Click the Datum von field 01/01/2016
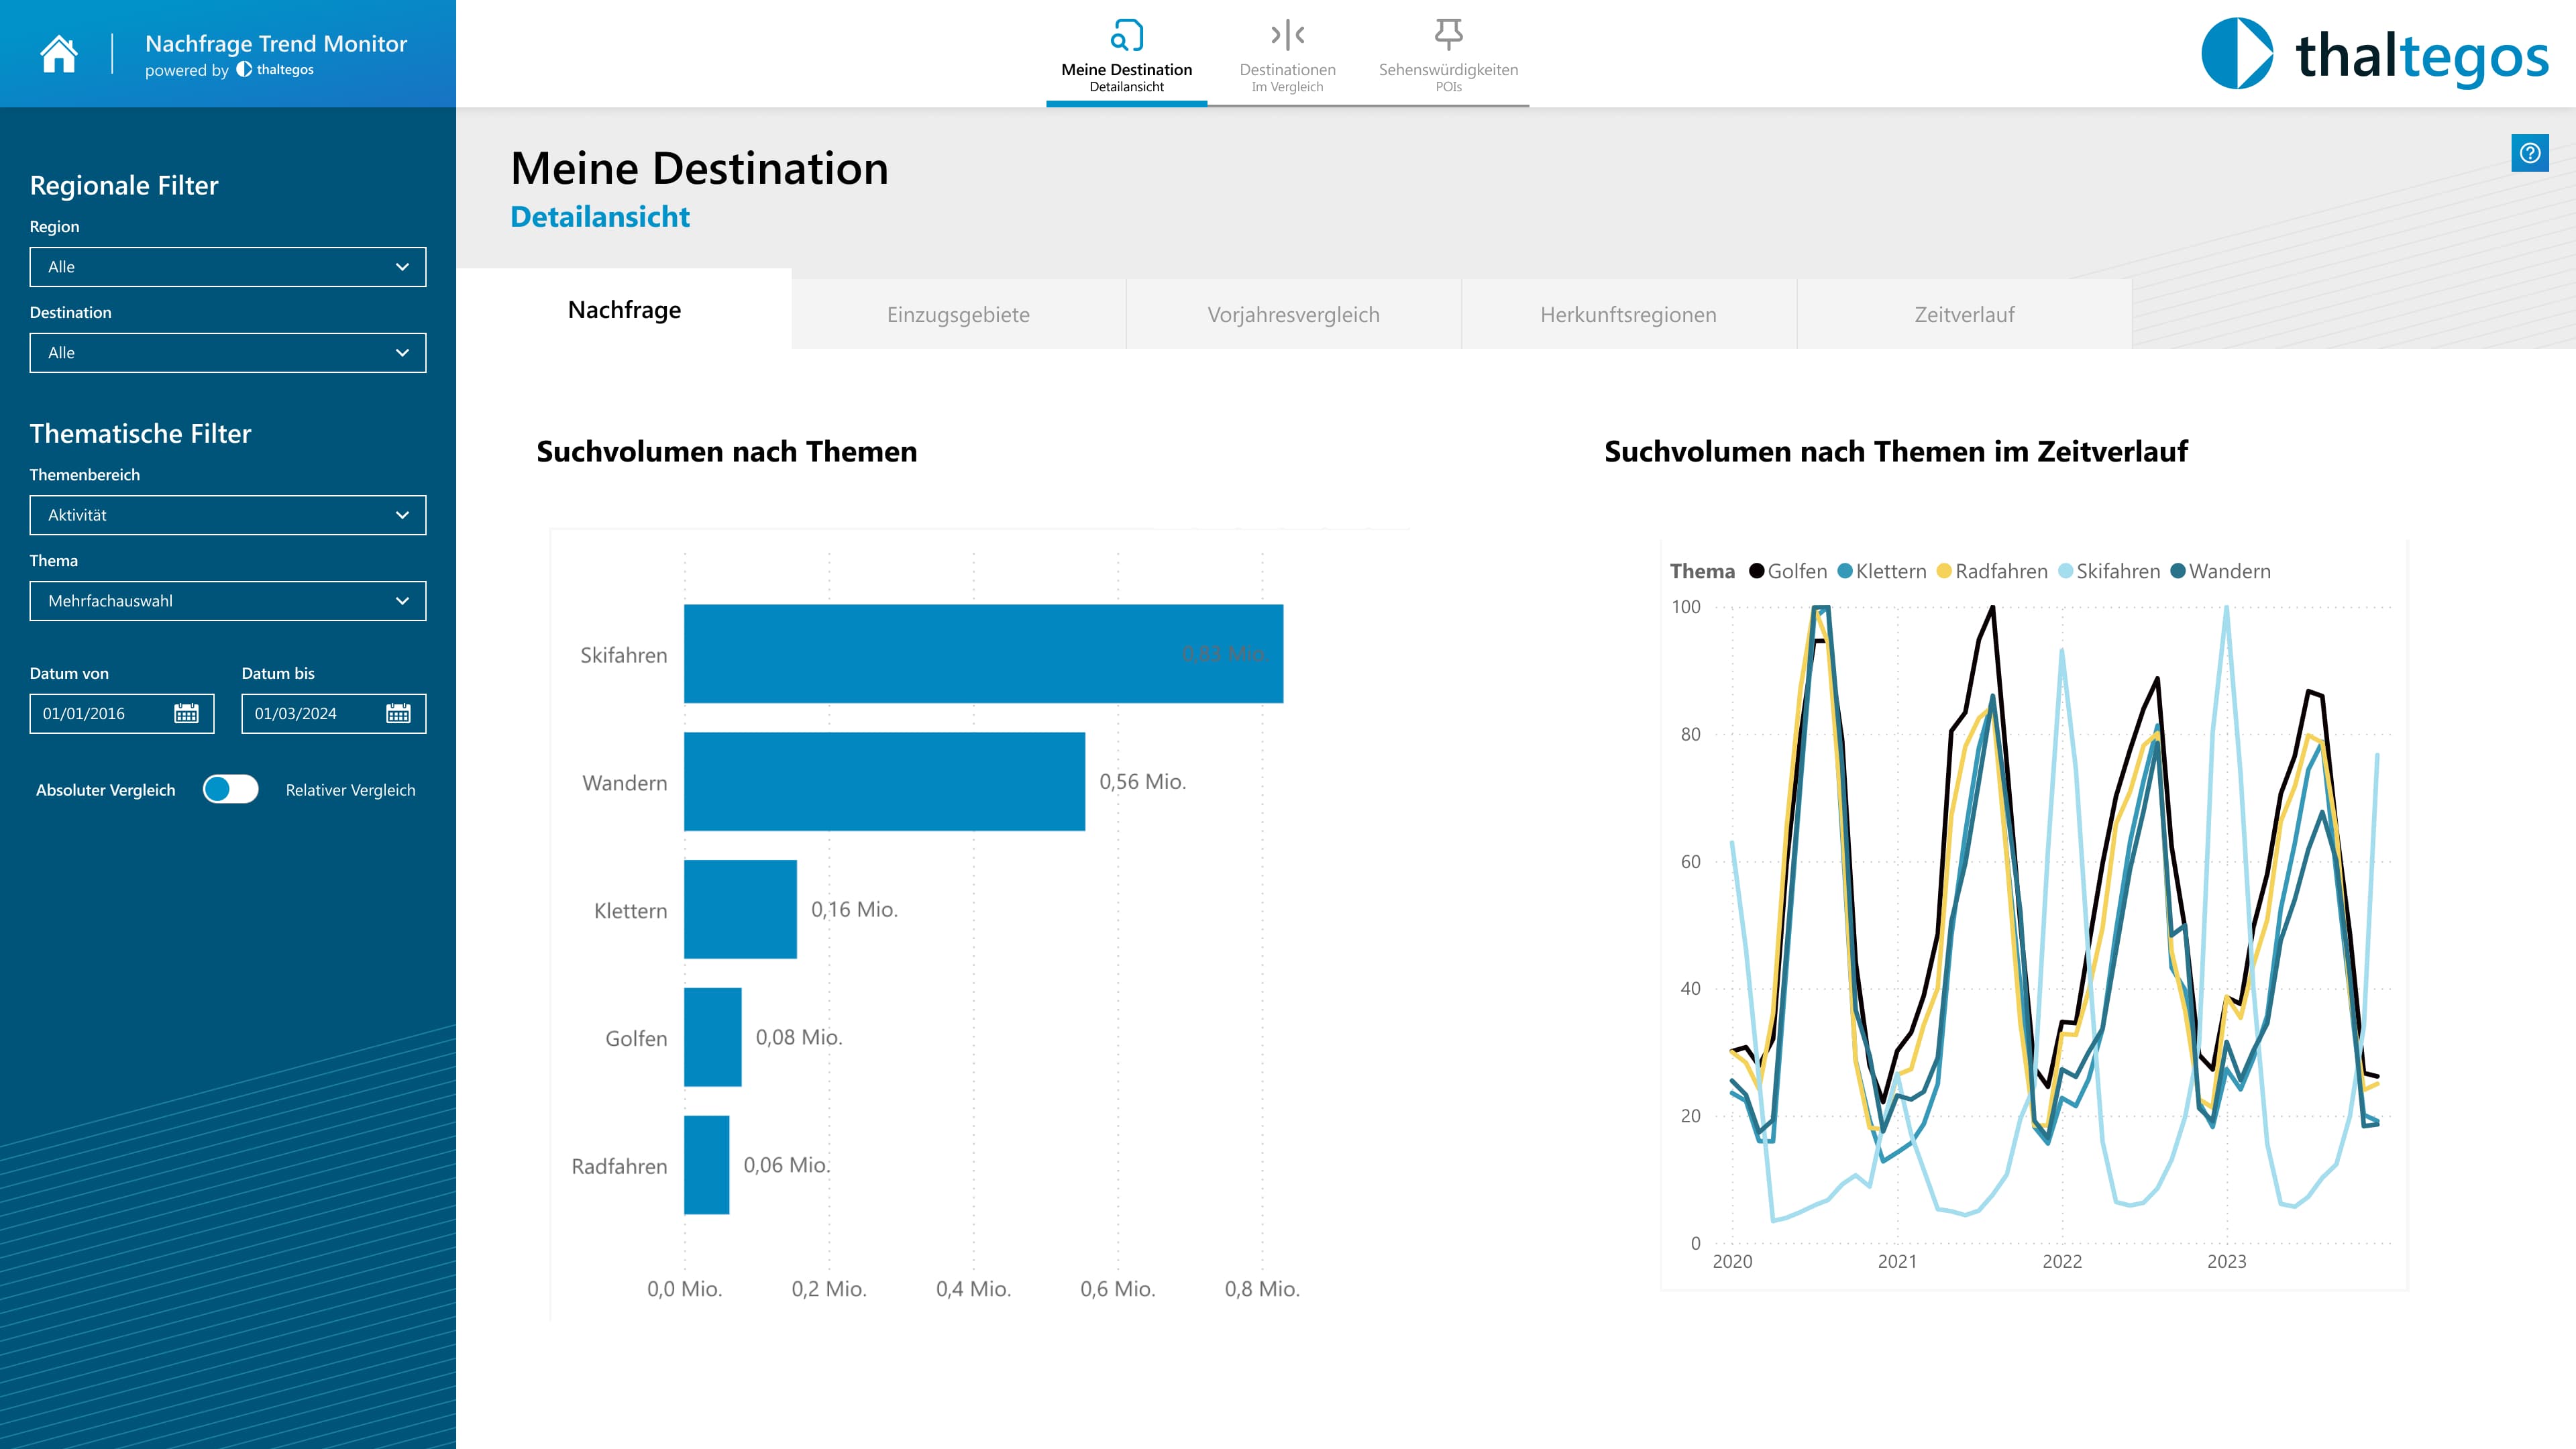 (x=122, y=713)
